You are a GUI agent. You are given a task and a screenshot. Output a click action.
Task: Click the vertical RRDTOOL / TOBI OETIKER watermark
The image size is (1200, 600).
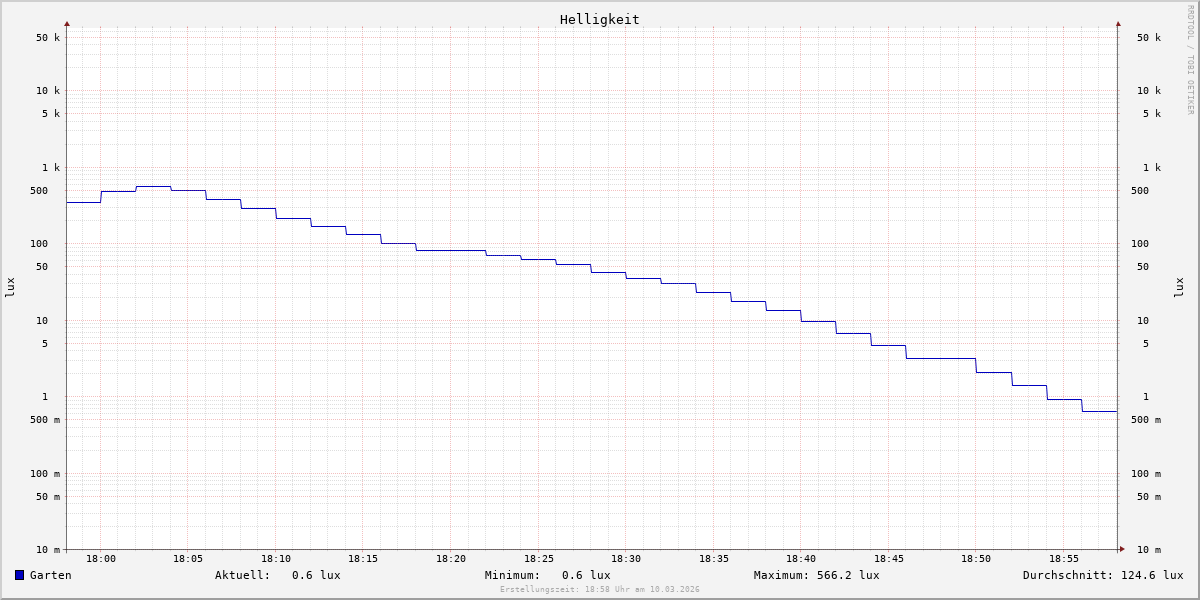click(x=1190, y=60)
